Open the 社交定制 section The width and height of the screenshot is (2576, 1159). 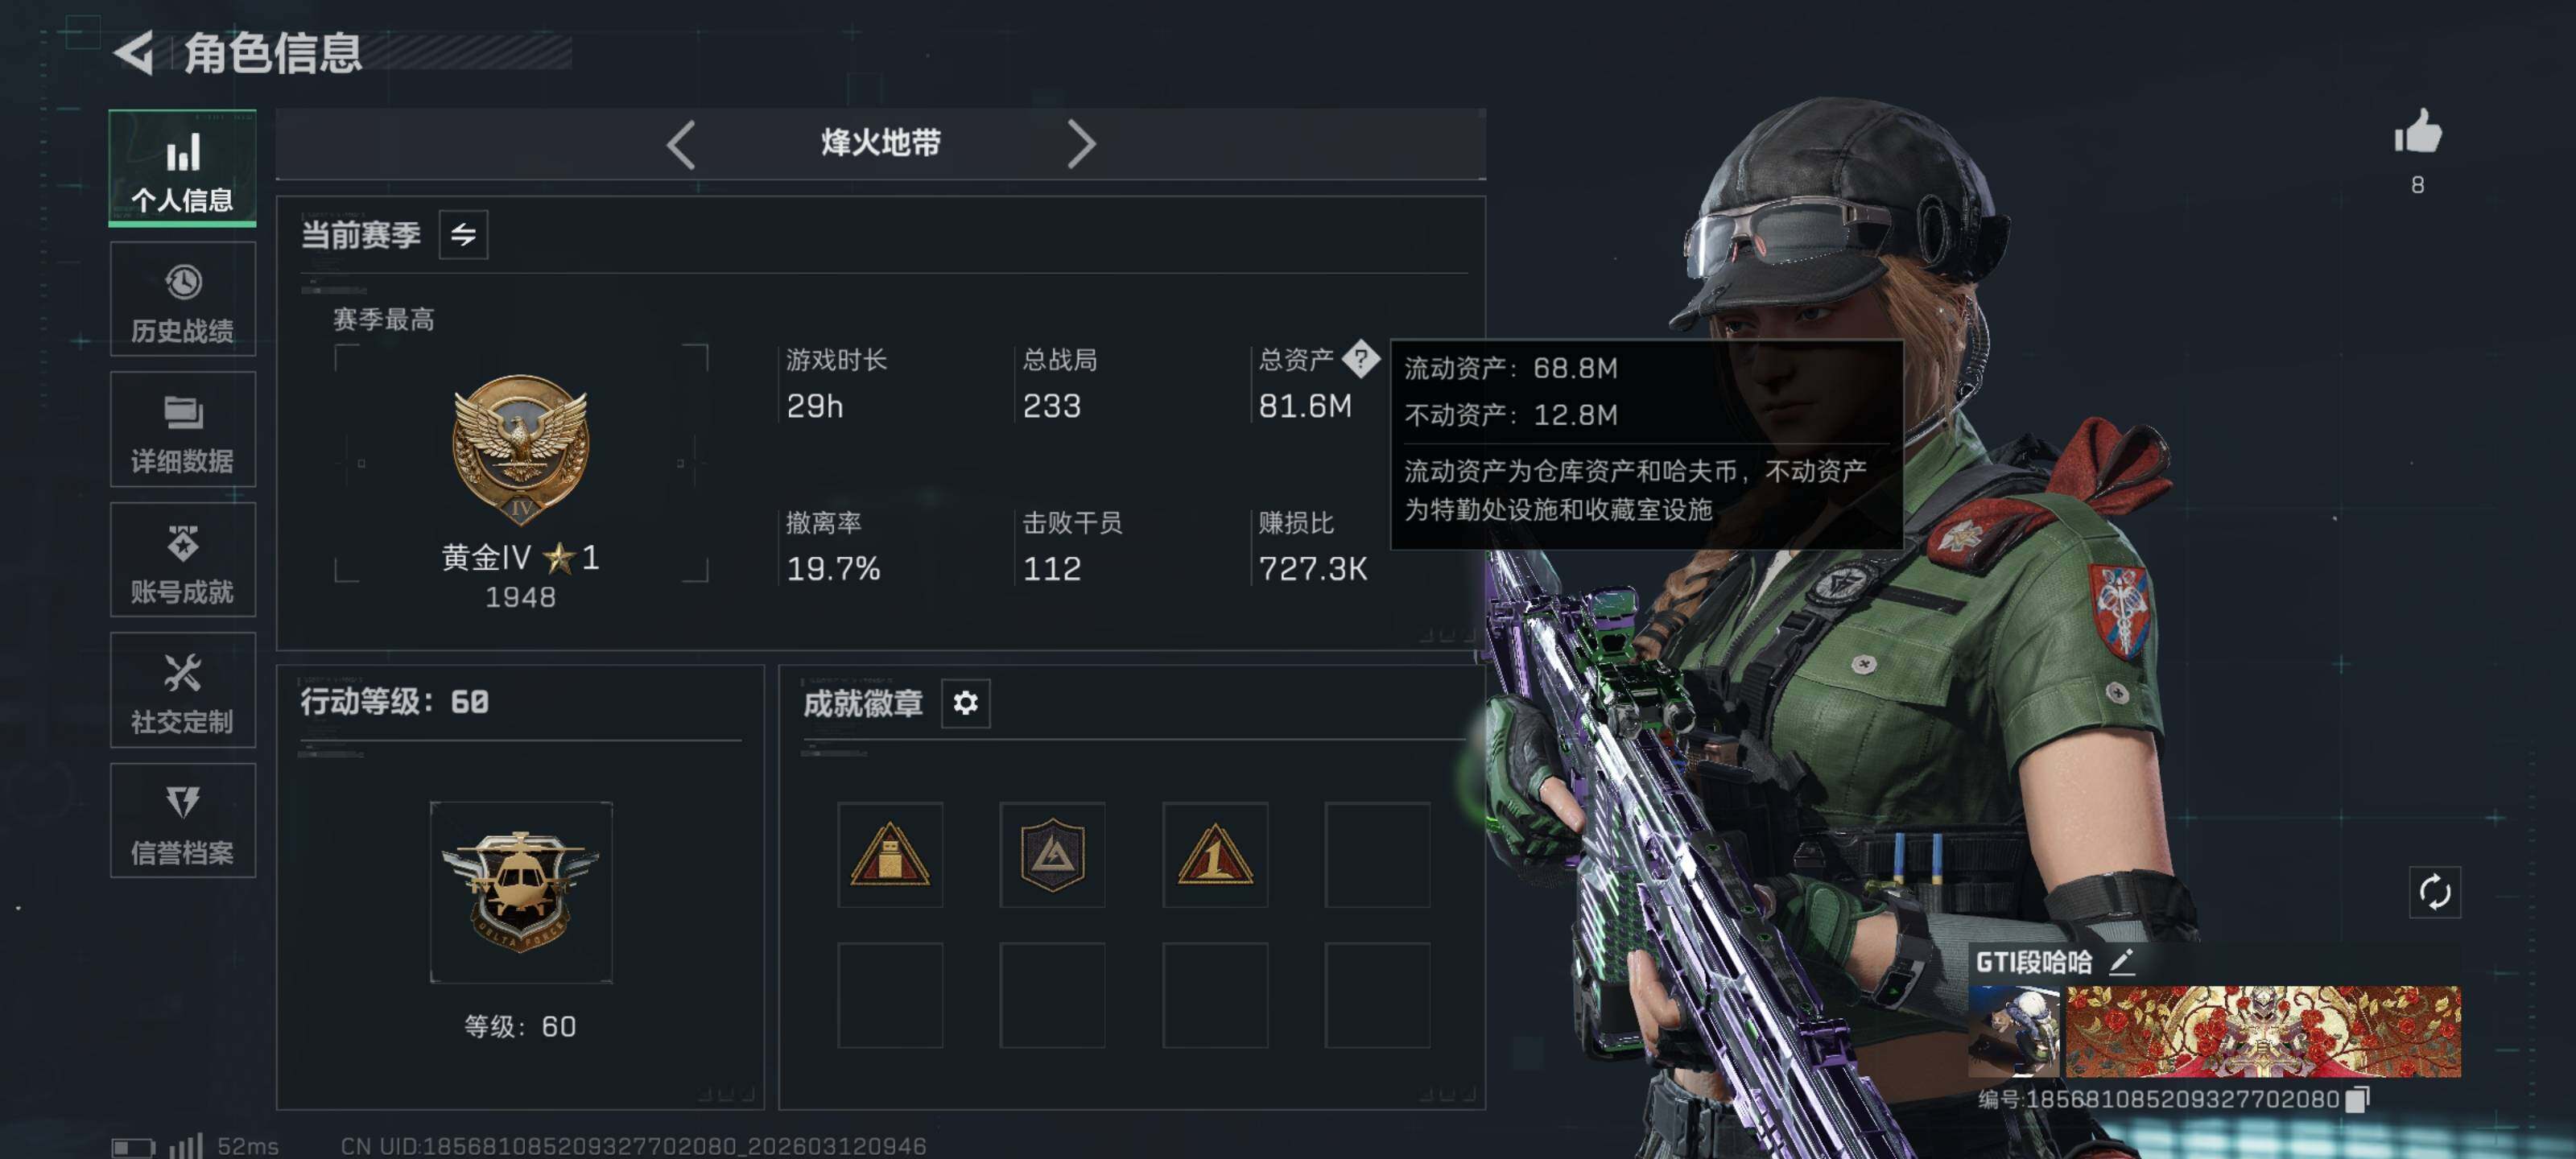point(183,690)
